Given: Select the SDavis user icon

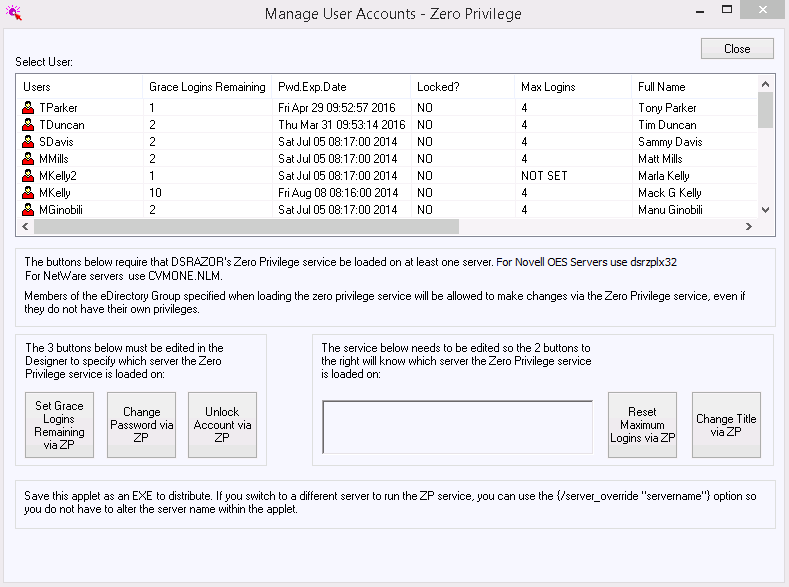Looking at the screenshot, I should click(x=29, y=142).
